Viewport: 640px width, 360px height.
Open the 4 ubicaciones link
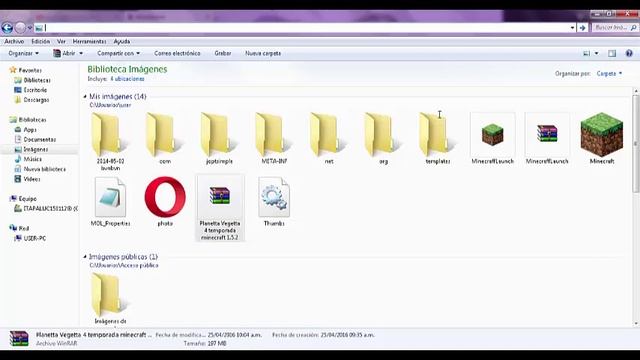(x=127, y=79)
